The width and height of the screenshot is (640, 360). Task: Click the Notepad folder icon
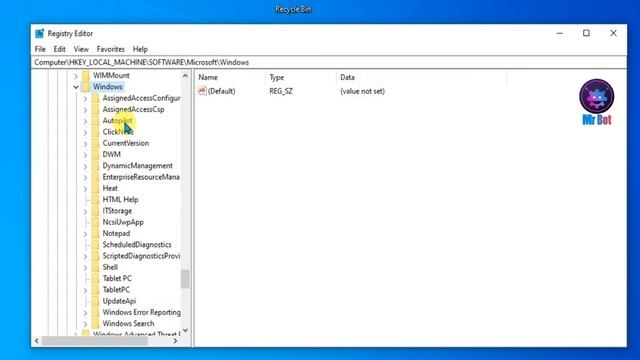click(96, 233)
